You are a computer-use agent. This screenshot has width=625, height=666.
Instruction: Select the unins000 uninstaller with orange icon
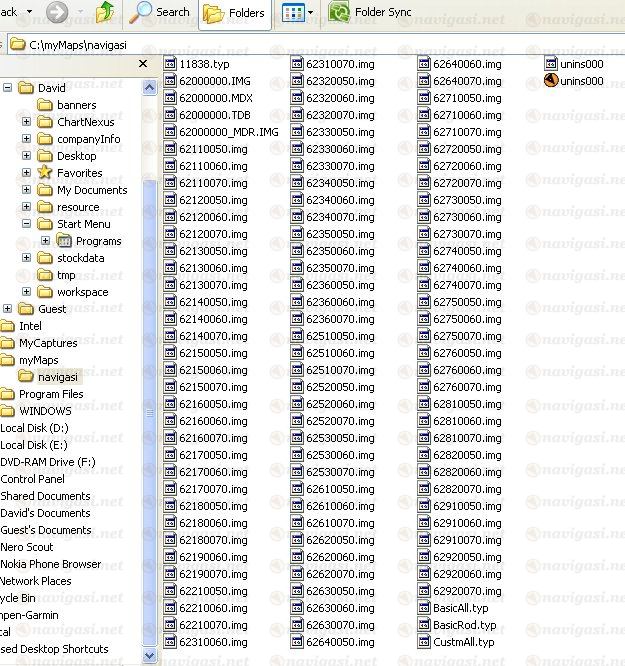(x=561, y=81)
